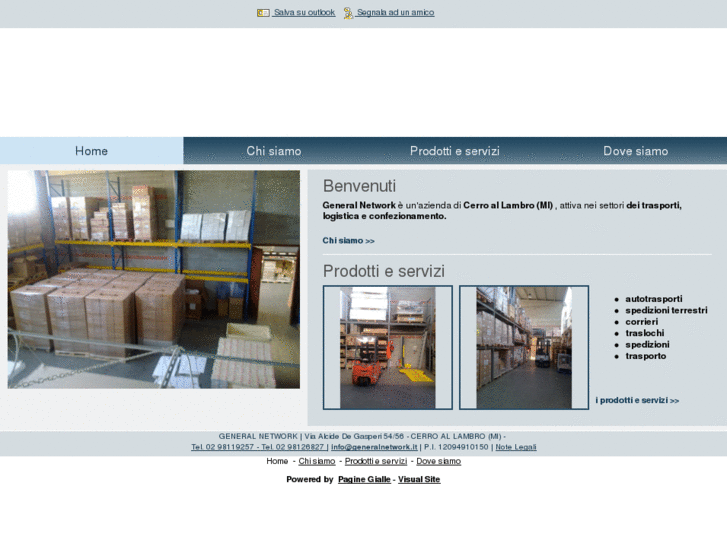Click the 'autotrasporti' list item
The height and width of the screenshot is (545, 727).
[x=654, y=299]
